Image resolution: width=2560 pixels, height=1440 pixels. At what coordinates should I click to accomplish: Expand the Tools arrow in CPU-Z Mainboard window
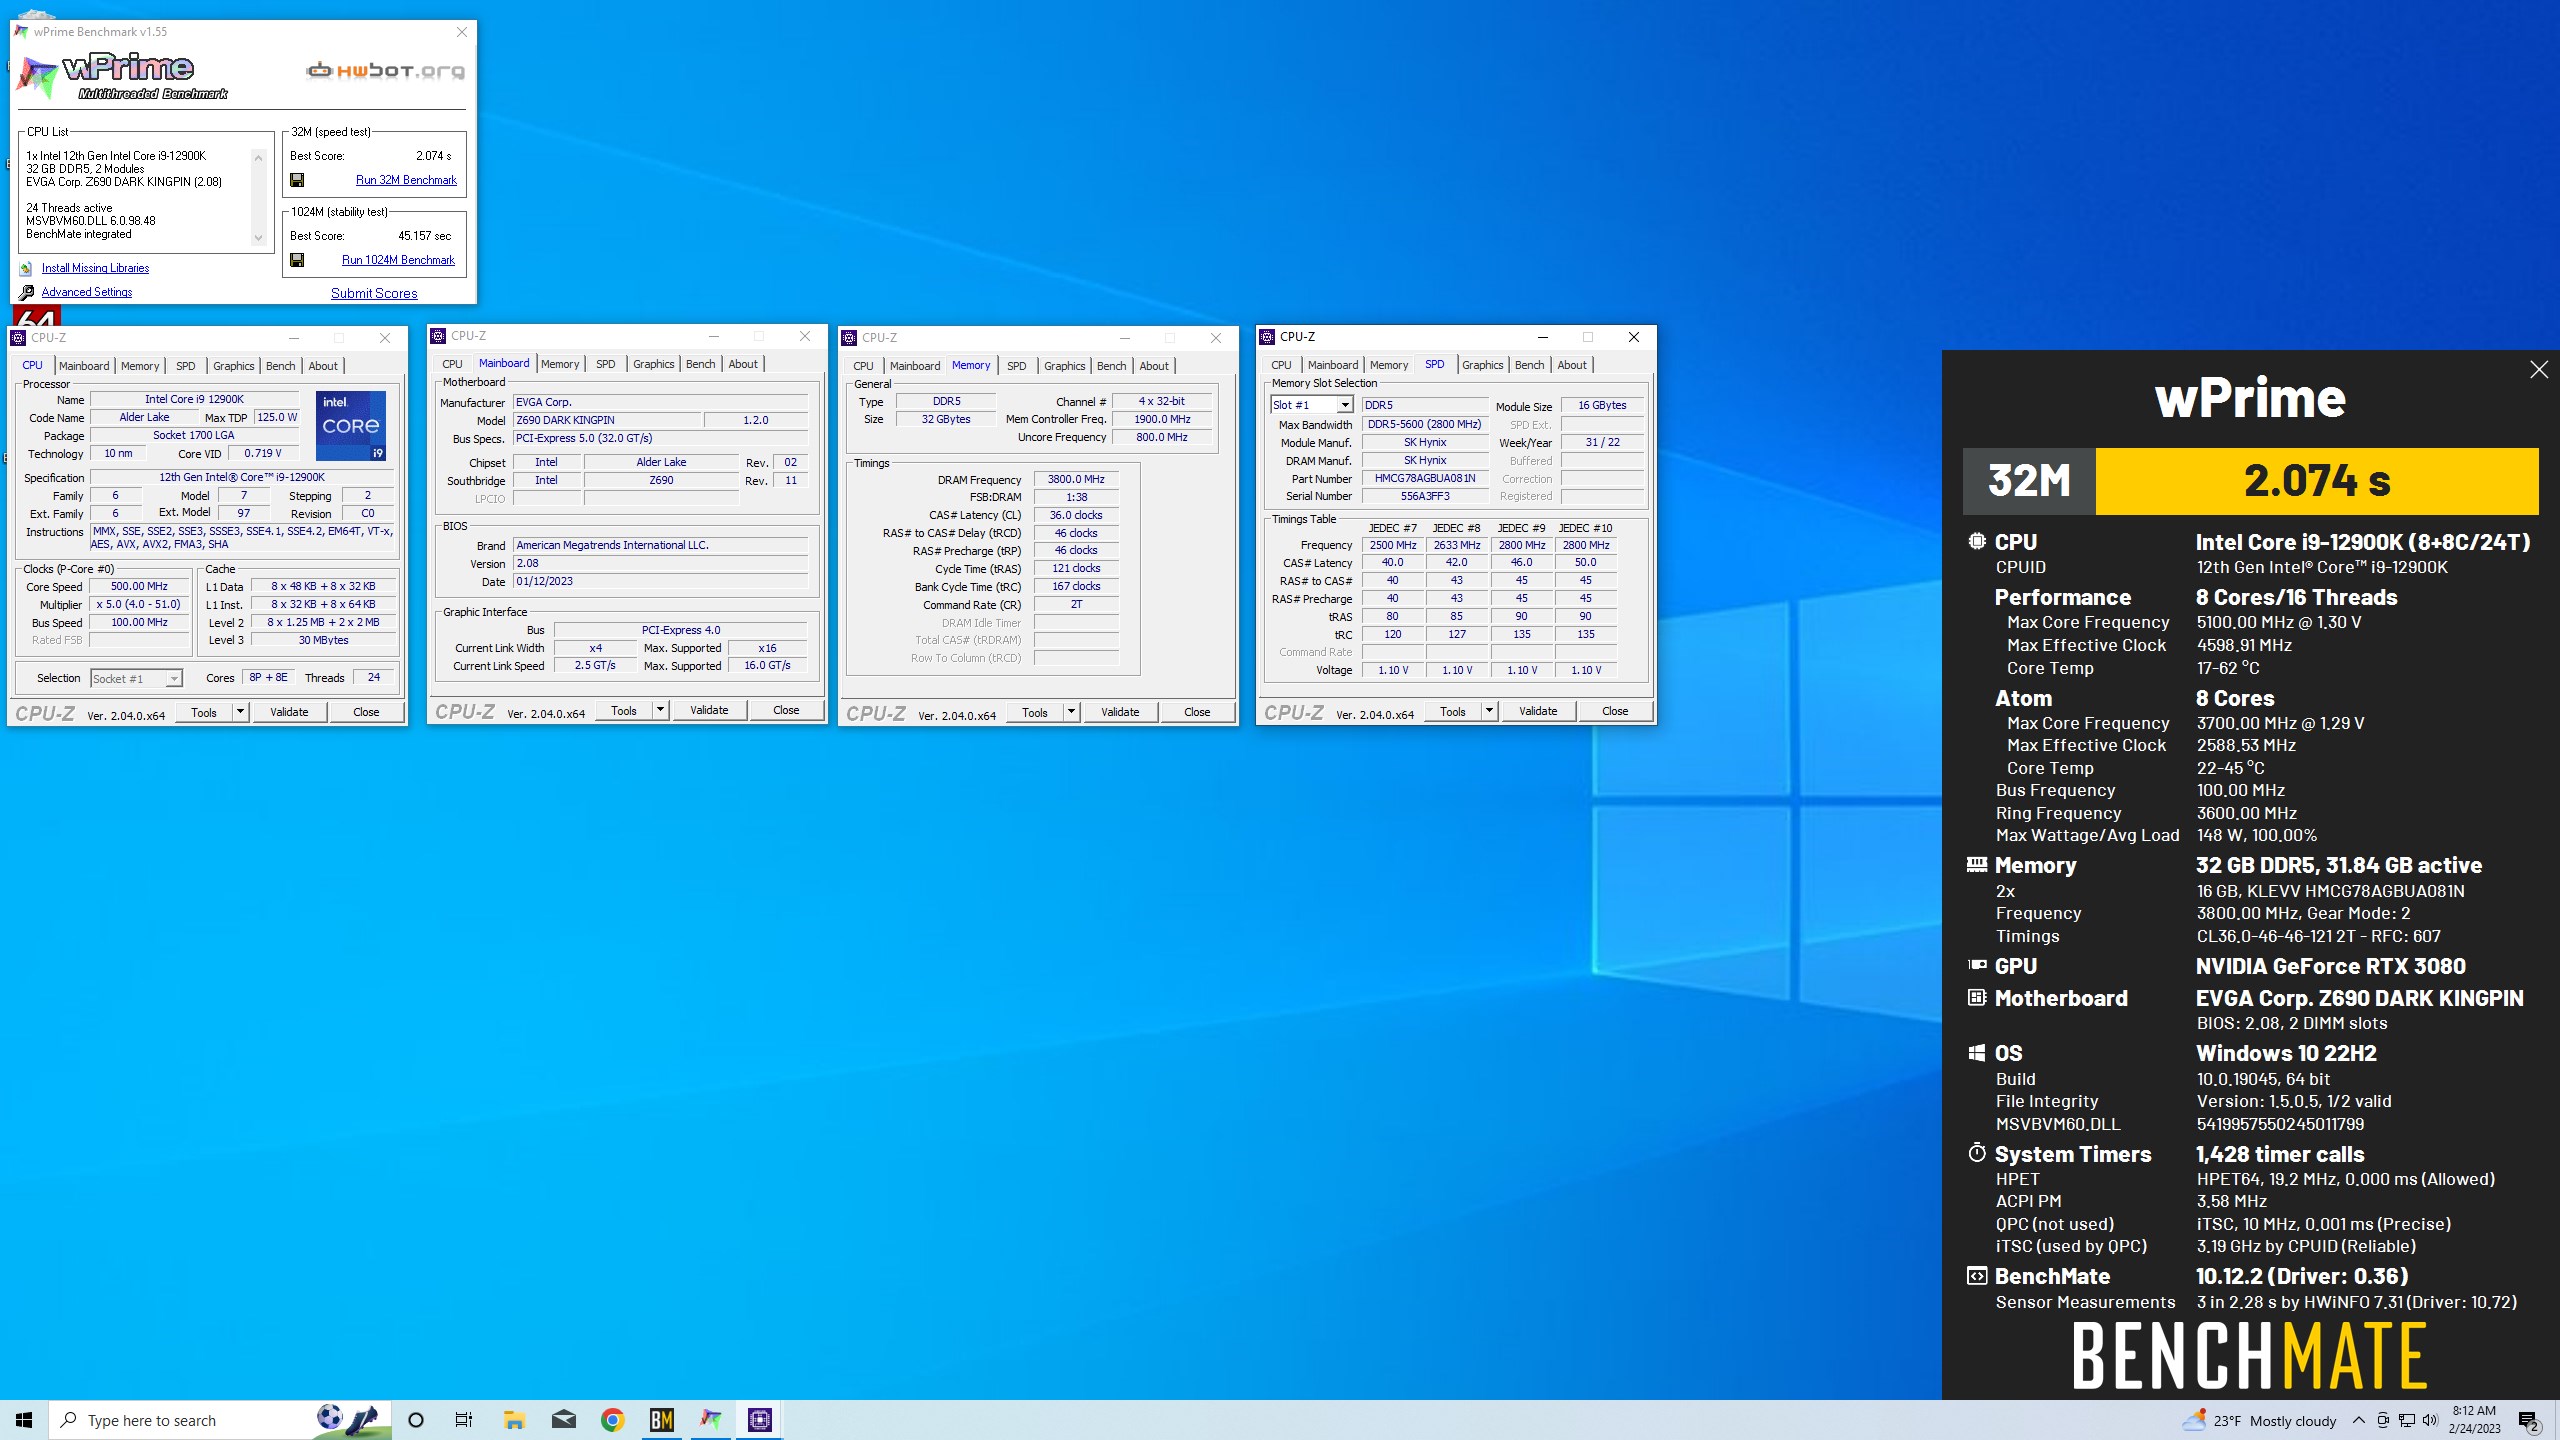pos(660,710)
